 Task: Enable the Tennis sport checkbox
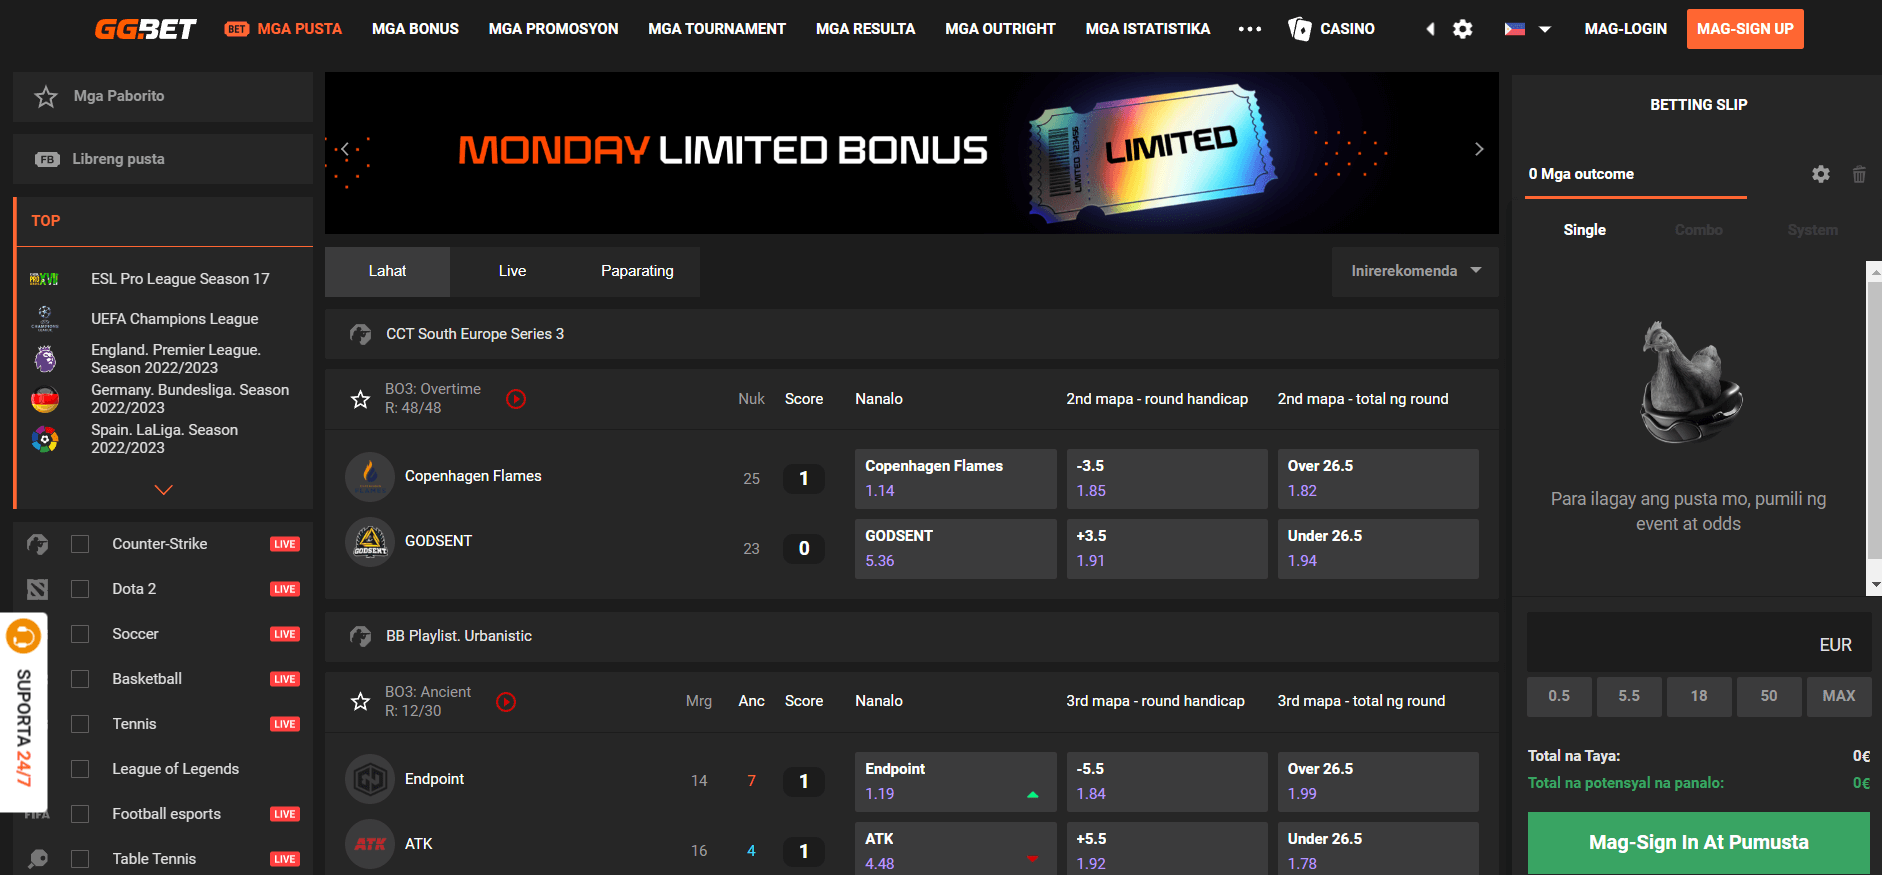point(80,724)
